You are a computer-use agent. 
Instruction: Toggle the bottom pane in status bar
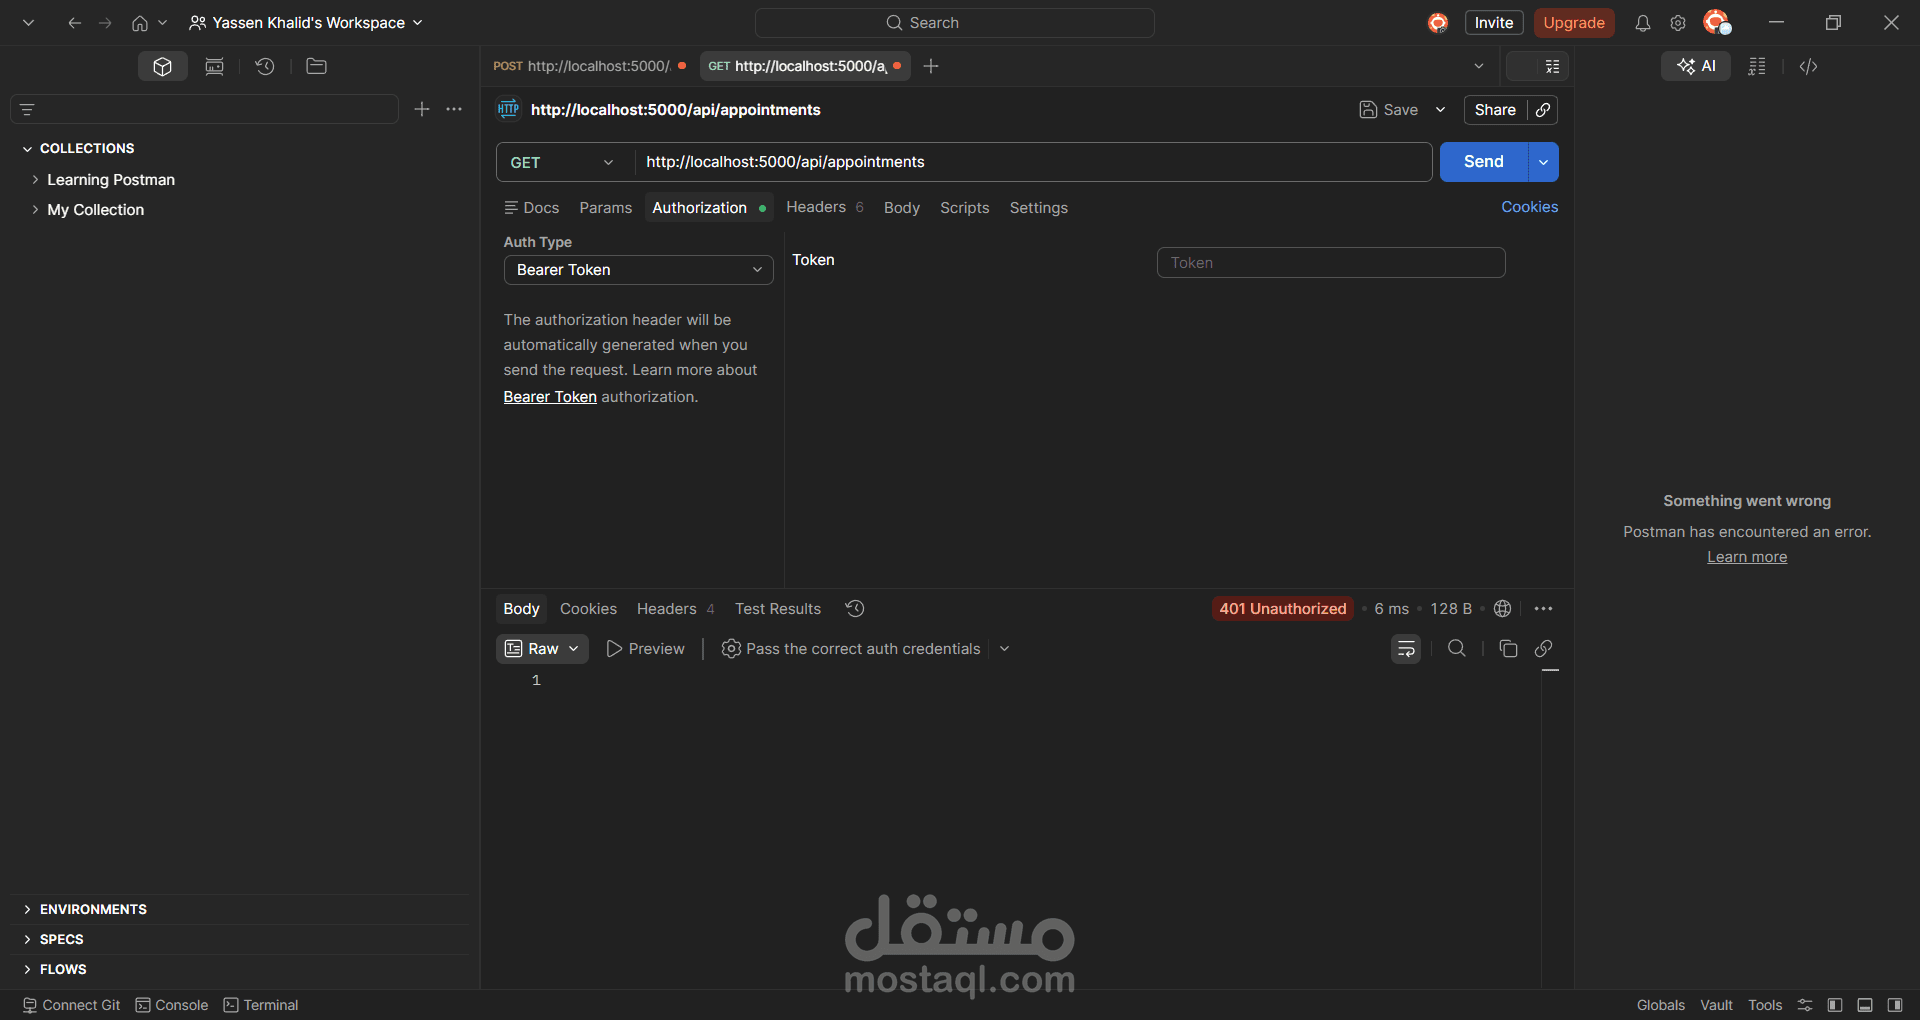1865,1005
